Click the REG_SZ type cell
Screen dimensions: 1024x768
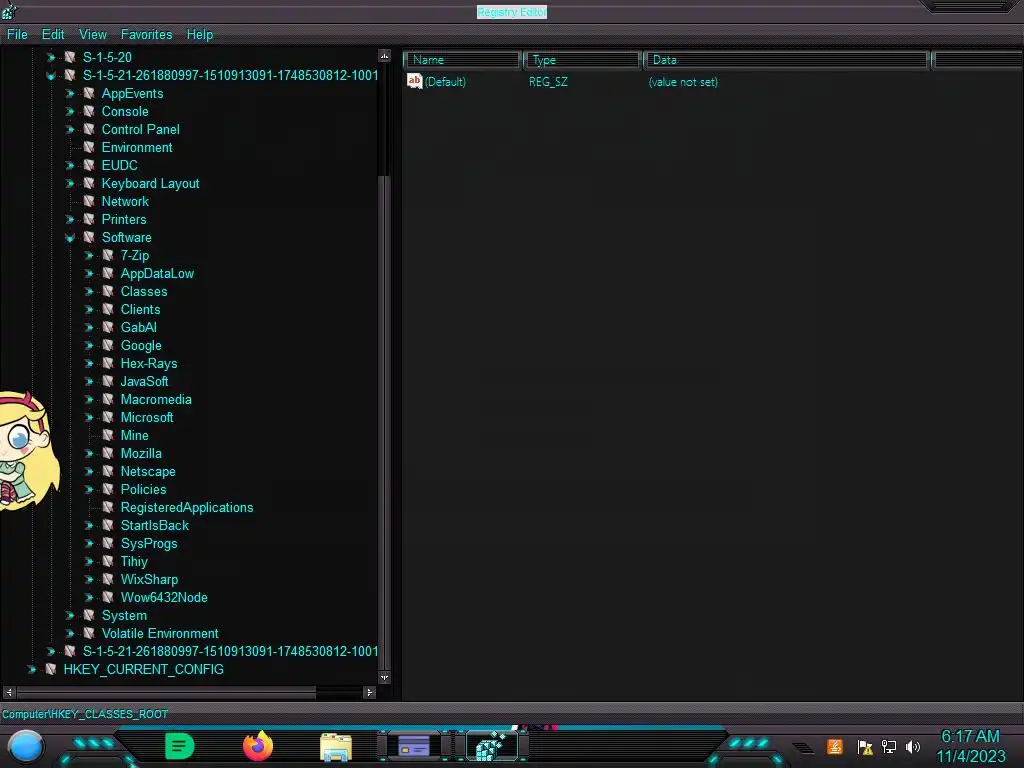548,82
